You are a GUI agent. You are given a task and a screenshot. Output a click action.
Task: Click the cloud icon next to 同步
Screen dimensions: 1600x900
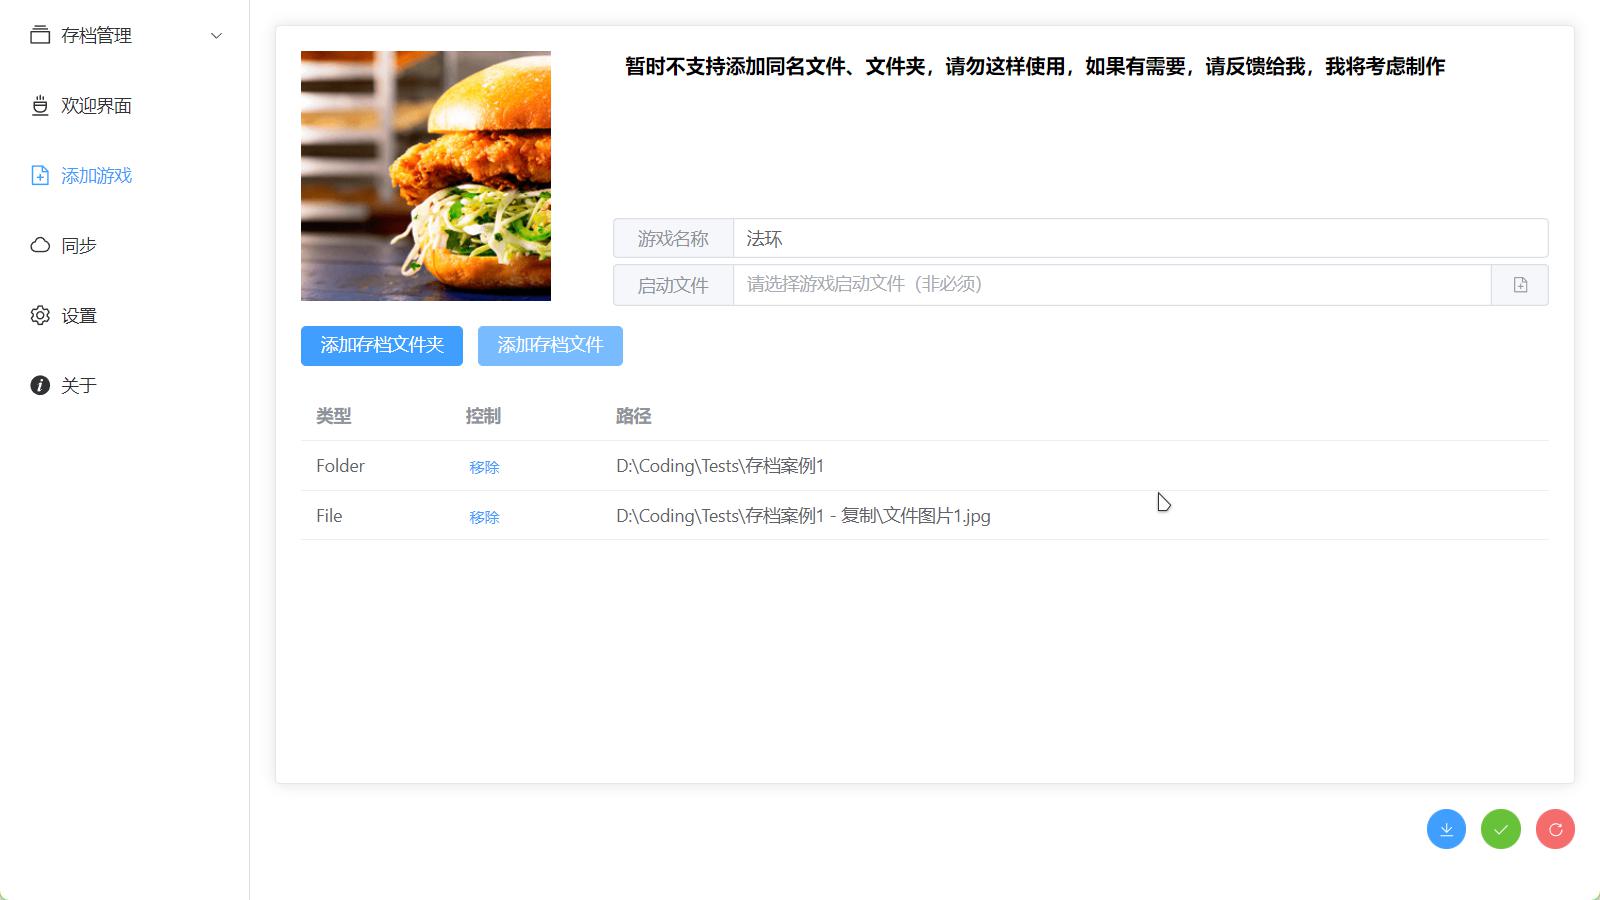(40, 245)
